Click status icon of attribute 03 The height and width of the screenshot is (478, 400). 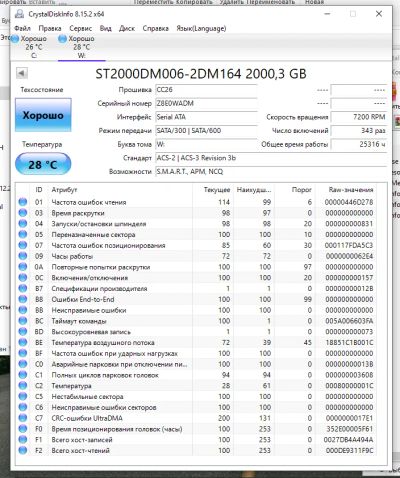pos(23,213)
